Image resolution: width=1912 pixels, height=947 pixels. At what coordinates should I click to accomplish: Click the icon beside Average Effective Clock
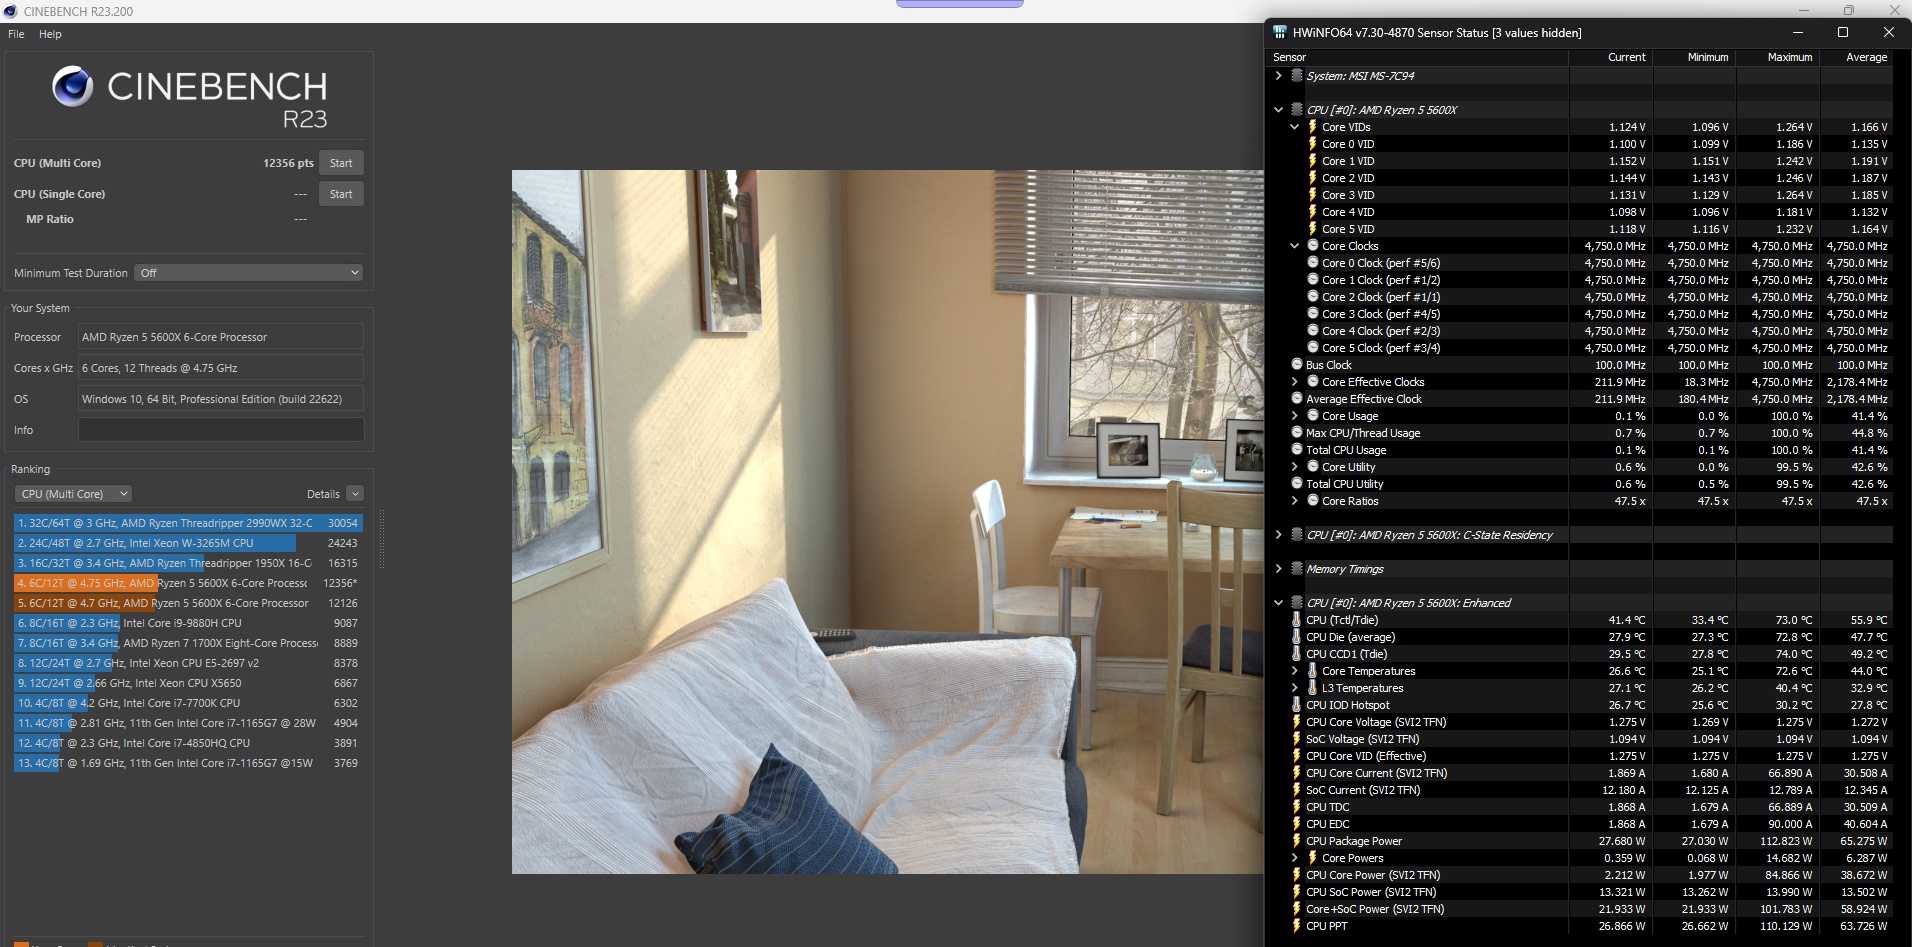(x=1297, y=399)
